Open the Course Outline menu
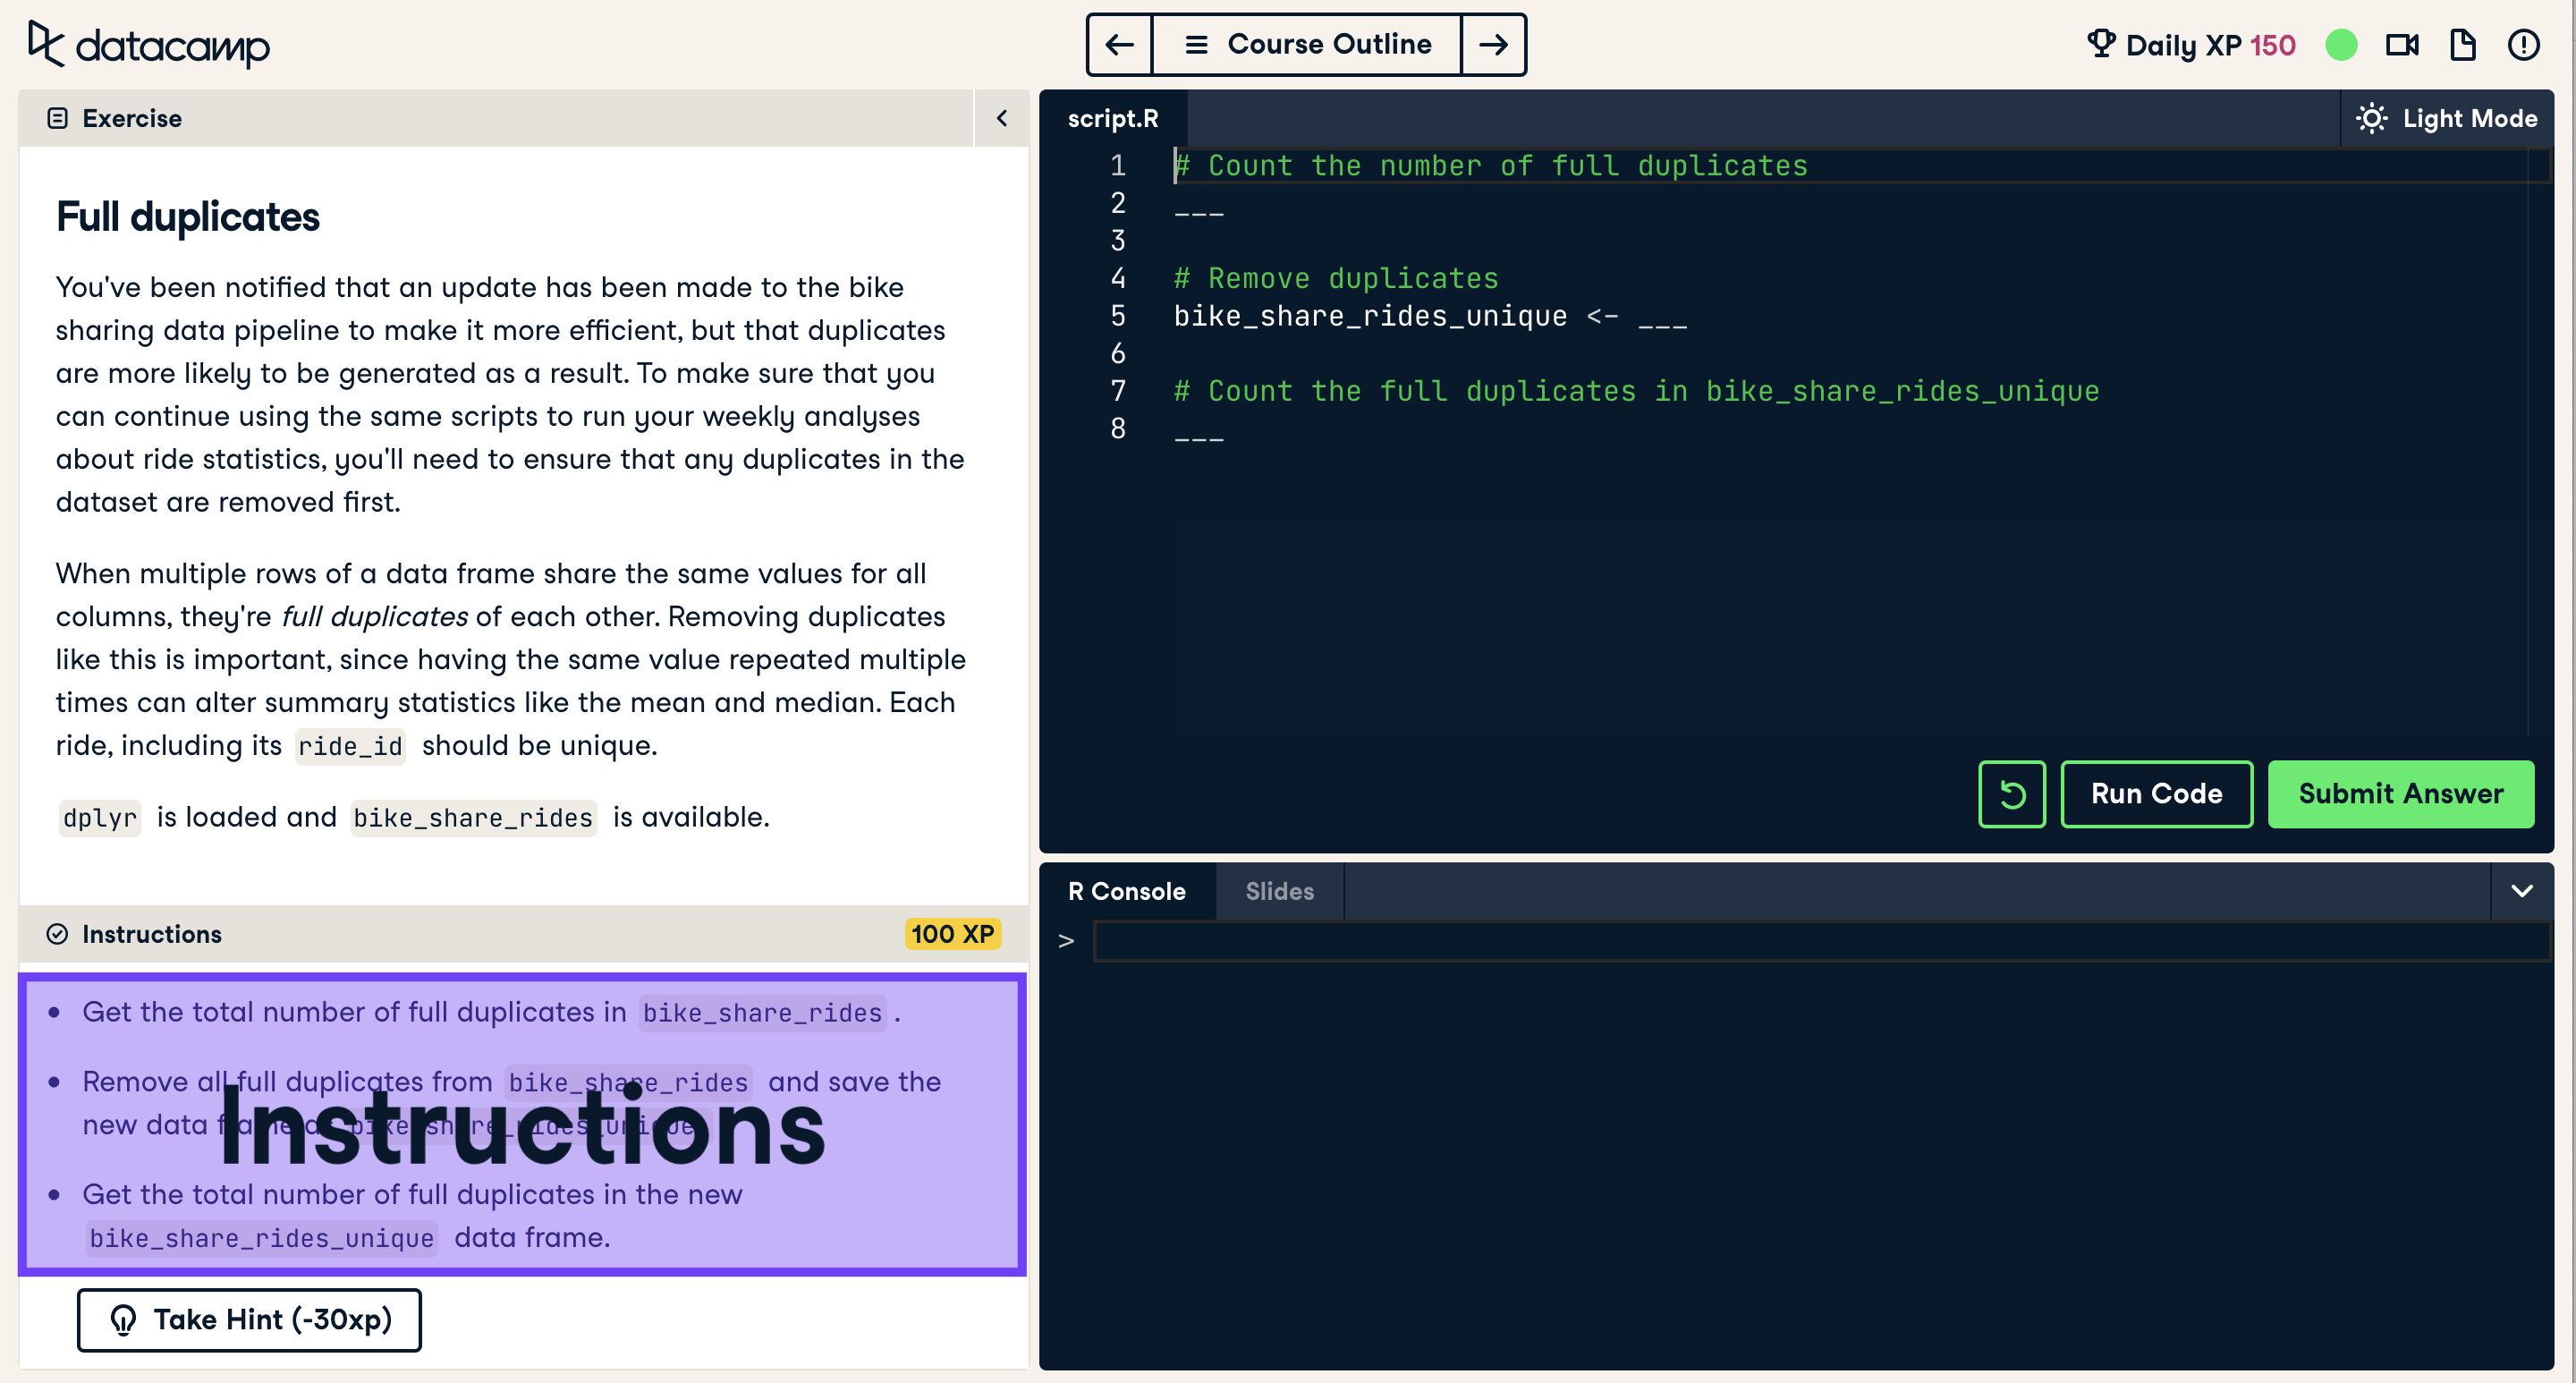 [x=1307, y=45]
